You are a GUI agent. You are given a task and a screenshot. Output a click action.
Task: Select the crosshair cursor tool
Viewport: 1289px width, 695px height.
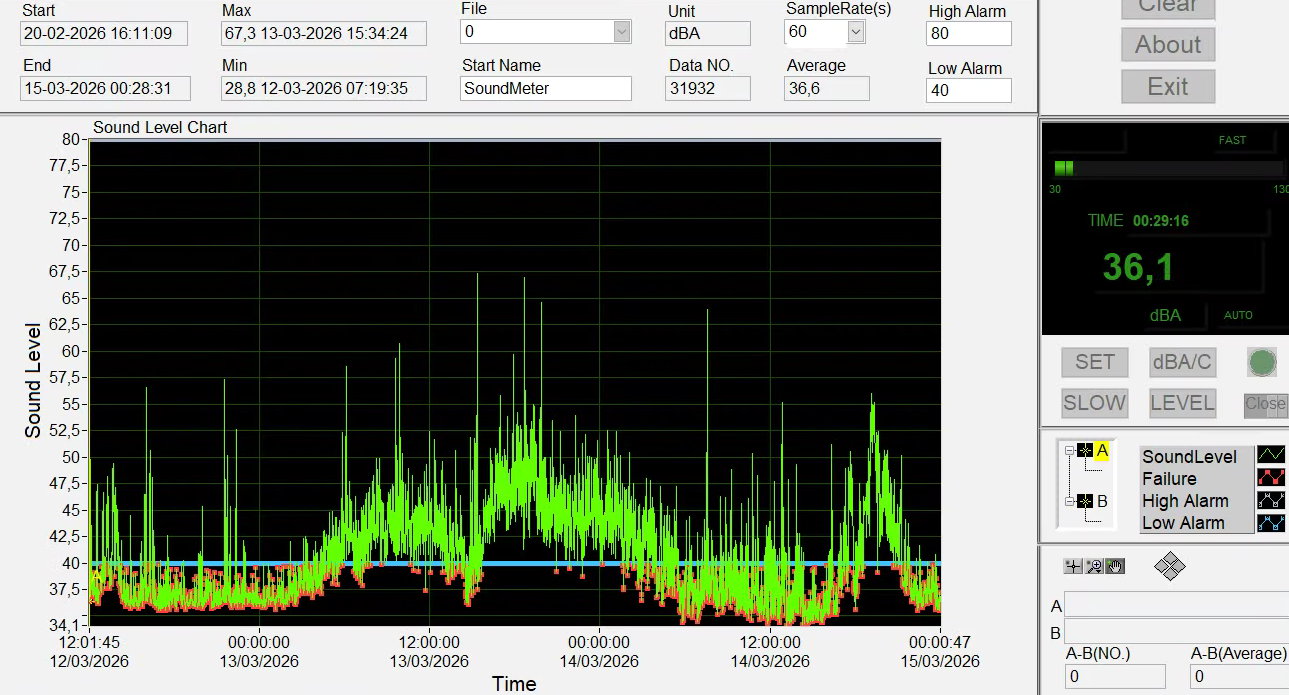pos(1073,567)
